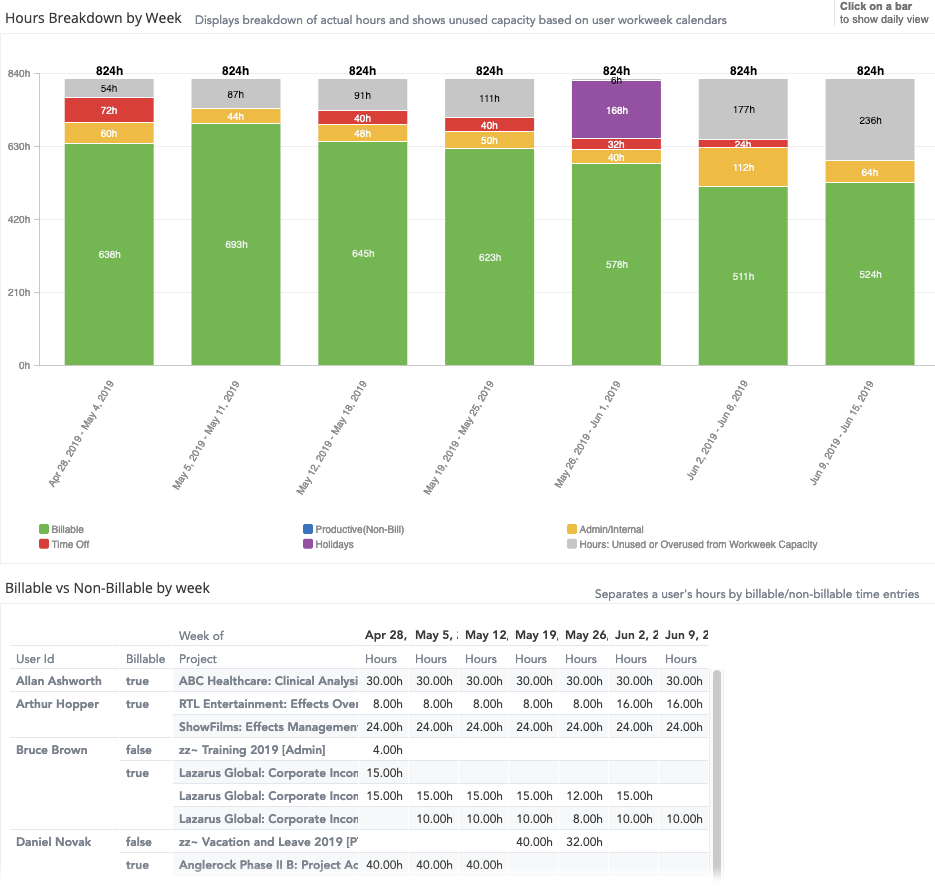Click Holidays legend label

click(x=335, y=544)
